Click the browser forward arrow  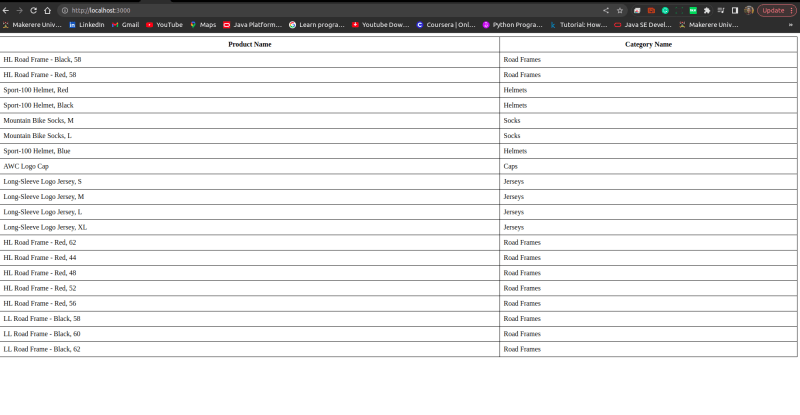click(x=19, y=10)
